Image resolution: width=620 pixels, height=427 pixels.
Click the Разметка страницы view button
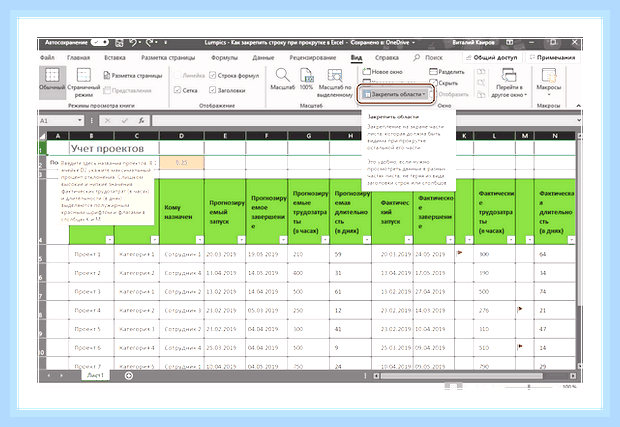[x=133, y=75]
